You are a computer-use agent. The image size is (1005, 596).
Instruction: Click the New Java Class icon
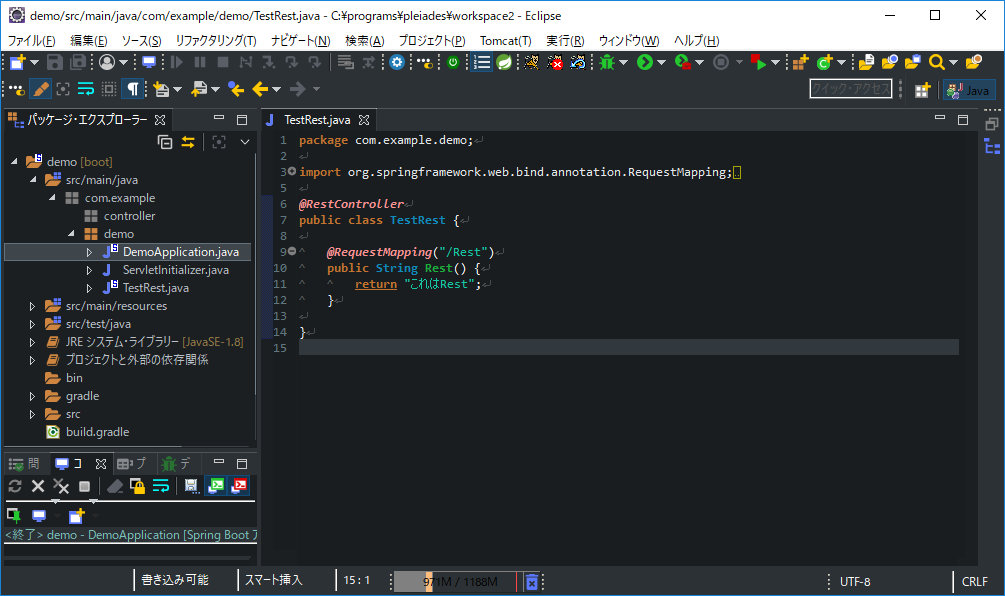(825, 62)
